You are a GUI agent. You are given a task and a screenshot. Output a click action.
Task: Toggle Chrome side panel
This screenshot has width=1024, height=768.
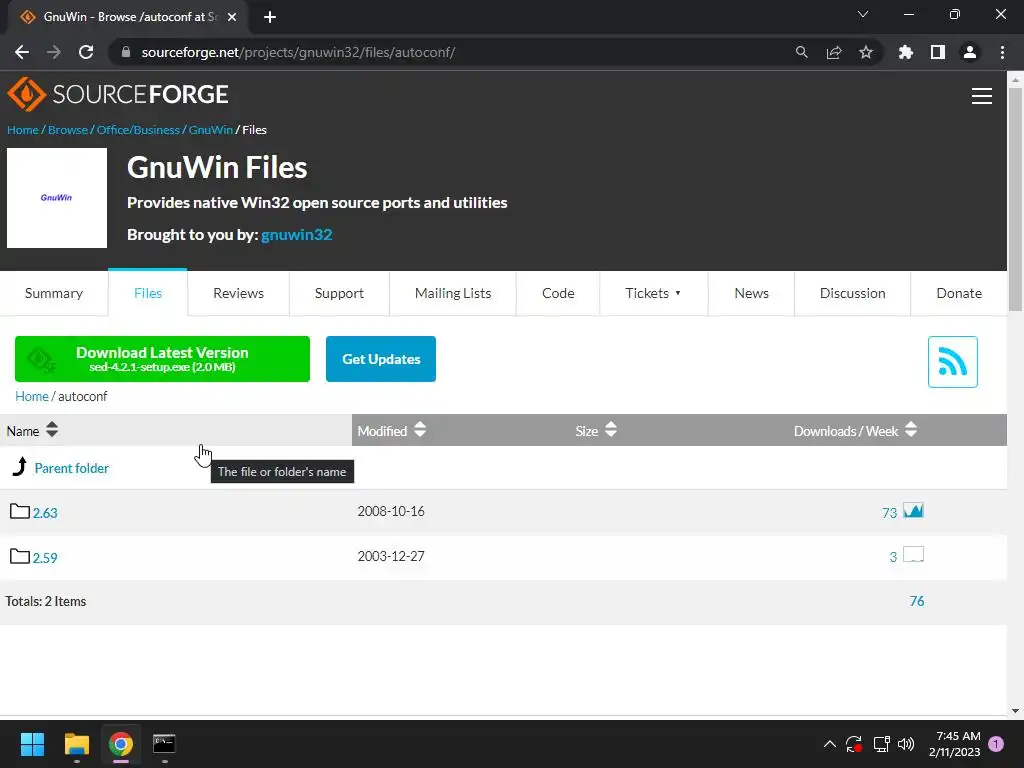(x=938, y=52)
